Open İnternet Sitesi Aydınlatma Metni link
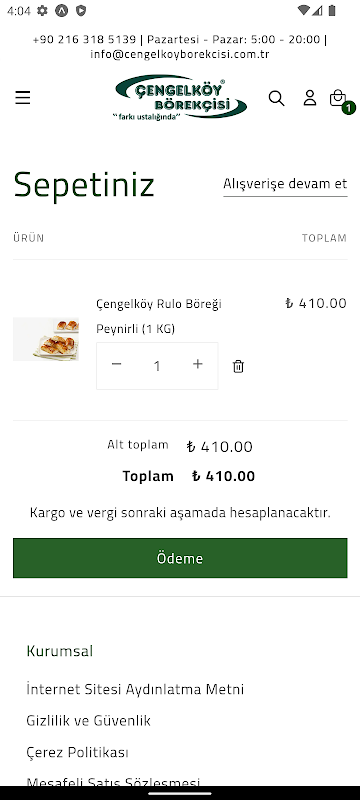Image resolution: width=360 pixels, height=800 pixels. (135, 689)
